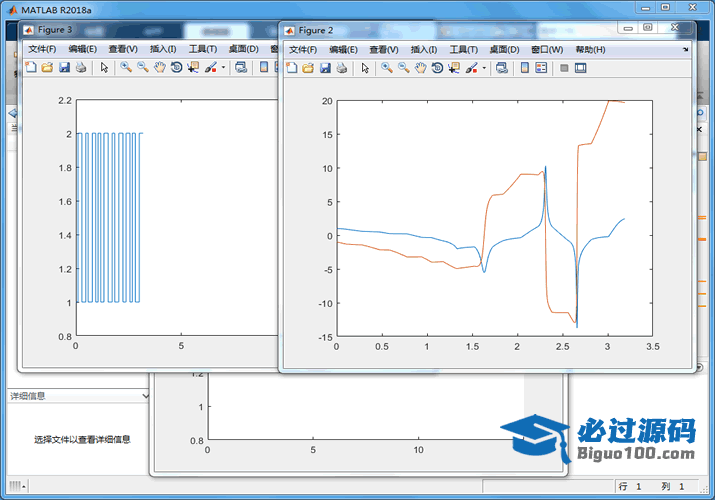The image size is (715, 500).
Task: Save Figure 2 using the floppy disk icon
Action: pos(325,68)
